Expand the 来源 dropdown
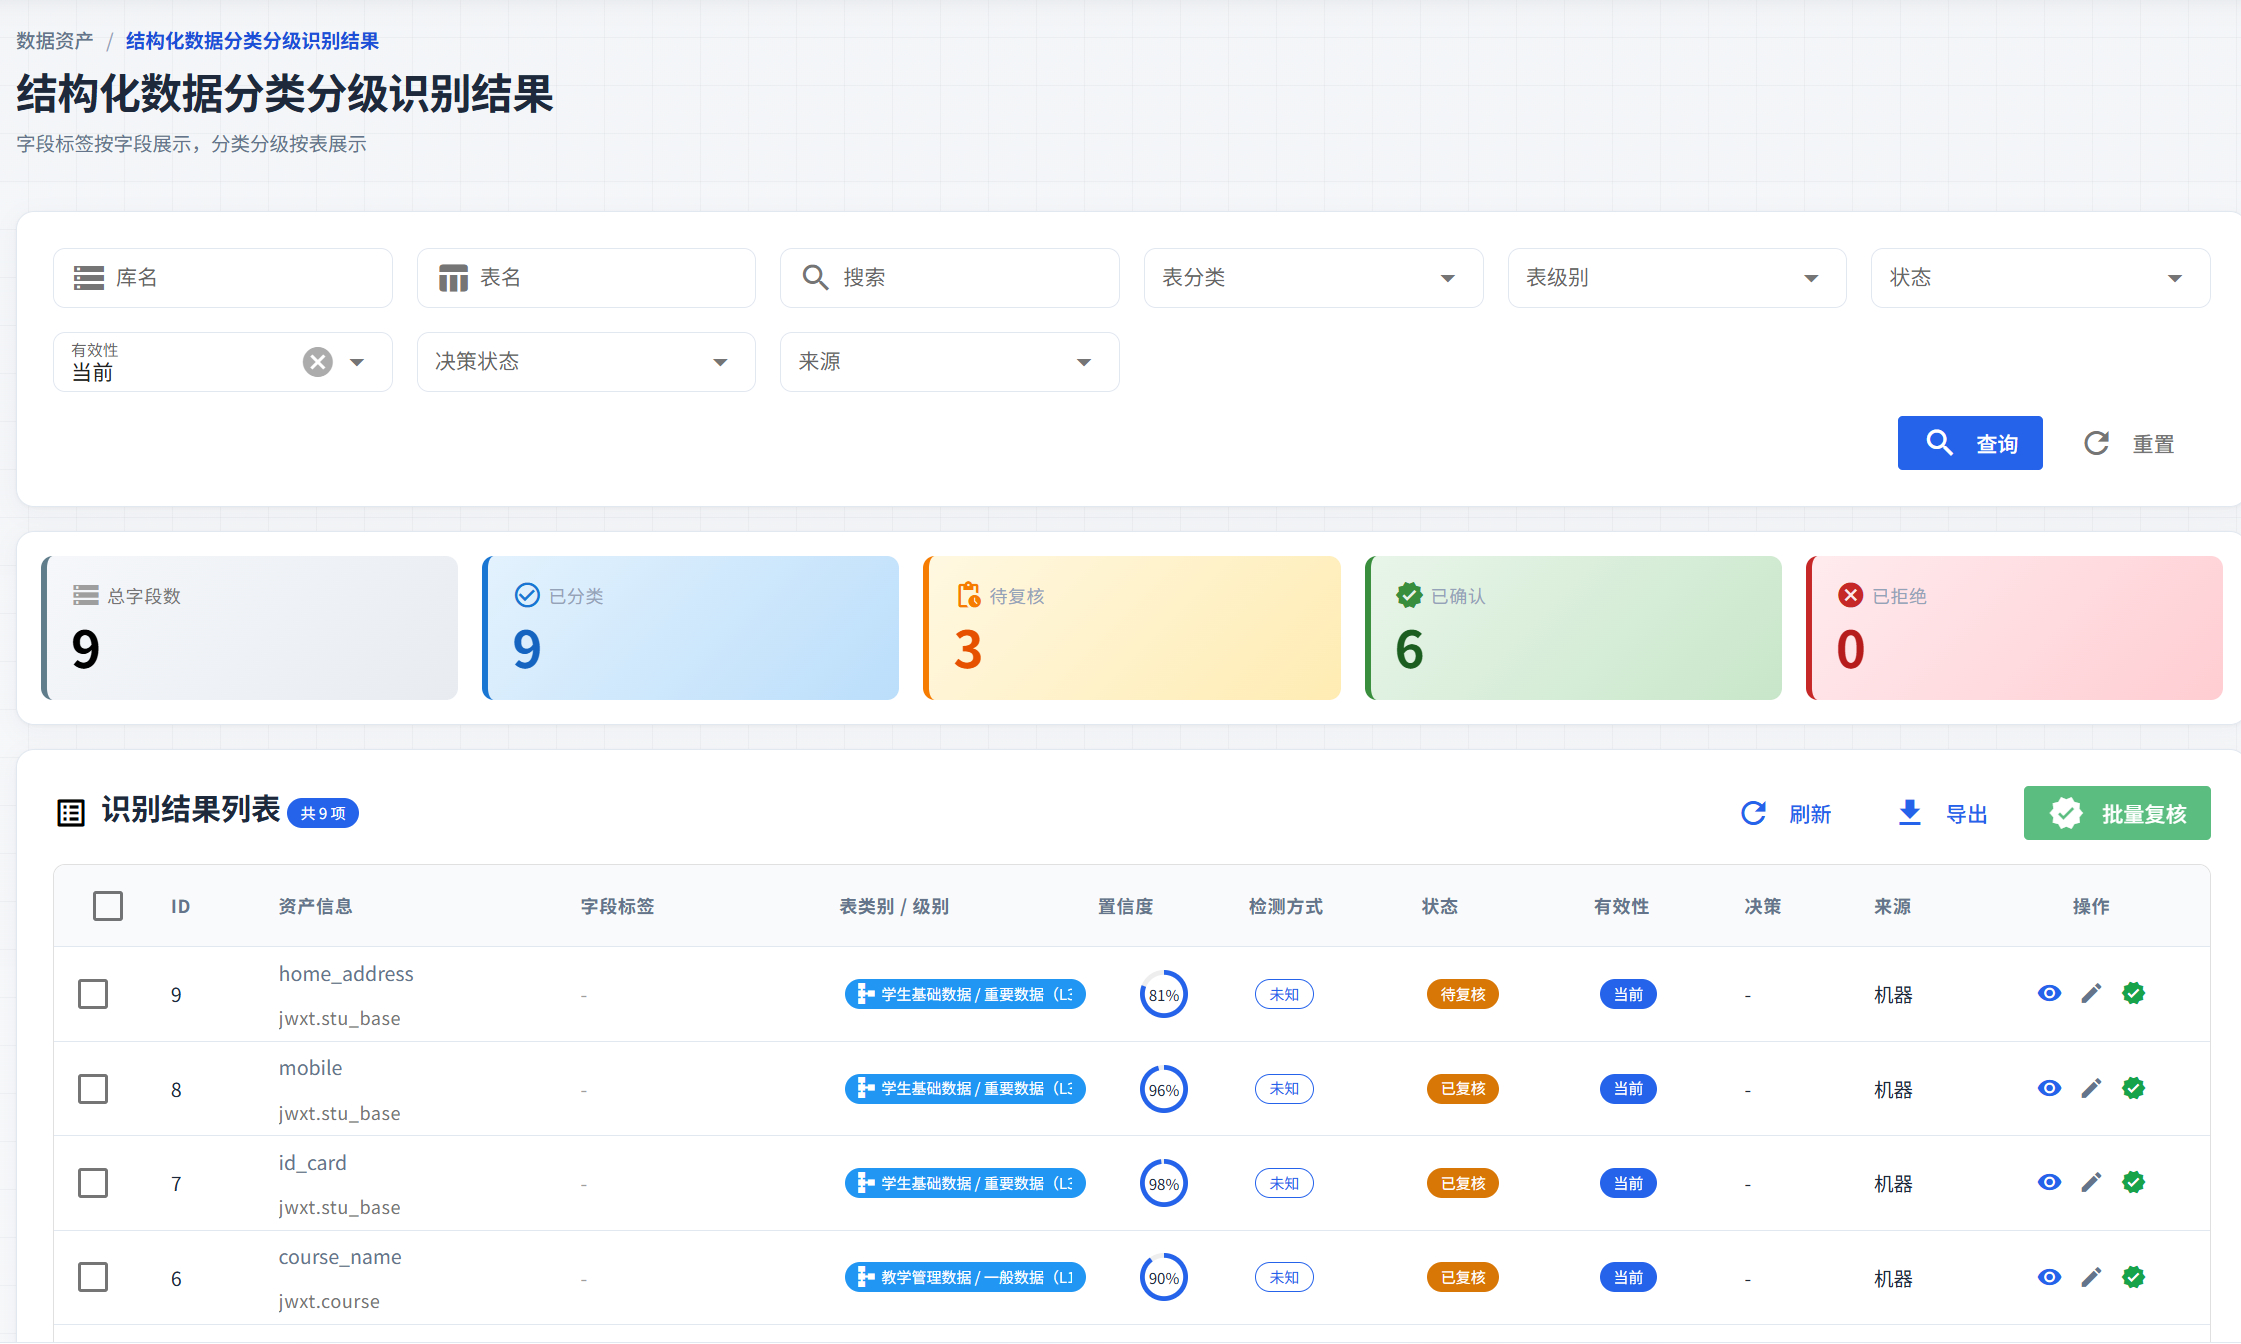The image size is (2241, 1344). 949,362
